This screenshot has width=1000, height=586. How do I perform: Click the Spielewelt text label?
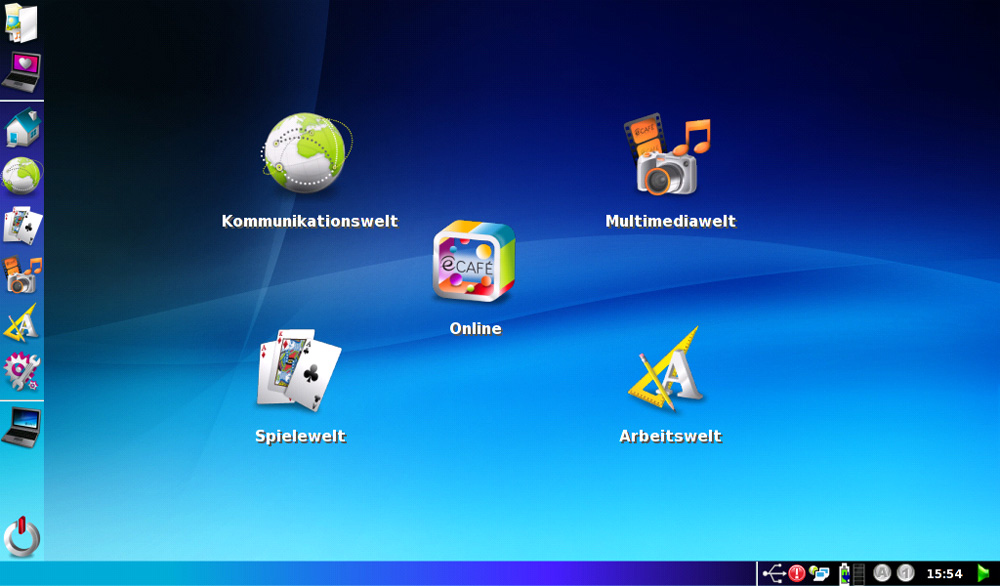click(300, 436)
